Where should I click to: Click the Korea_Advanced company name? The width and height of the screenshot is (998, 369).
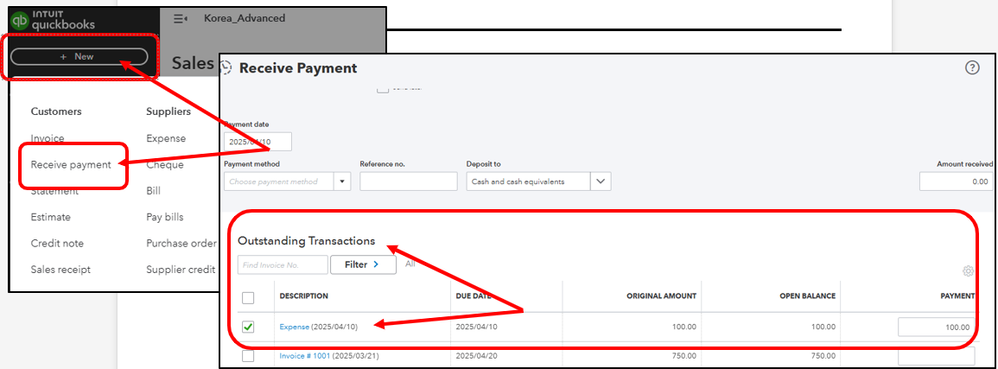[x=244, y=18]
